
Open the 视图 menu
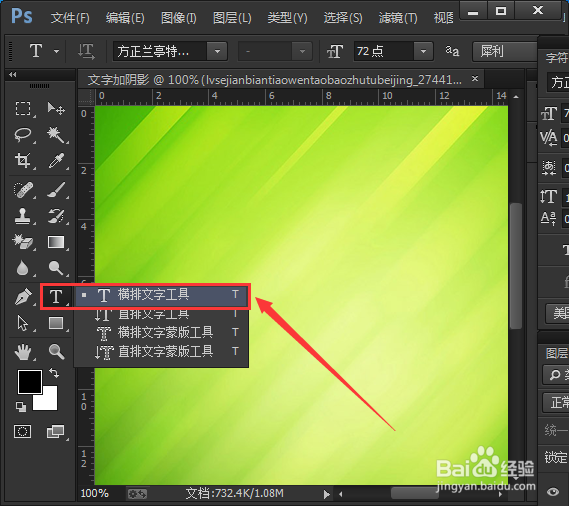click(443, 17)
